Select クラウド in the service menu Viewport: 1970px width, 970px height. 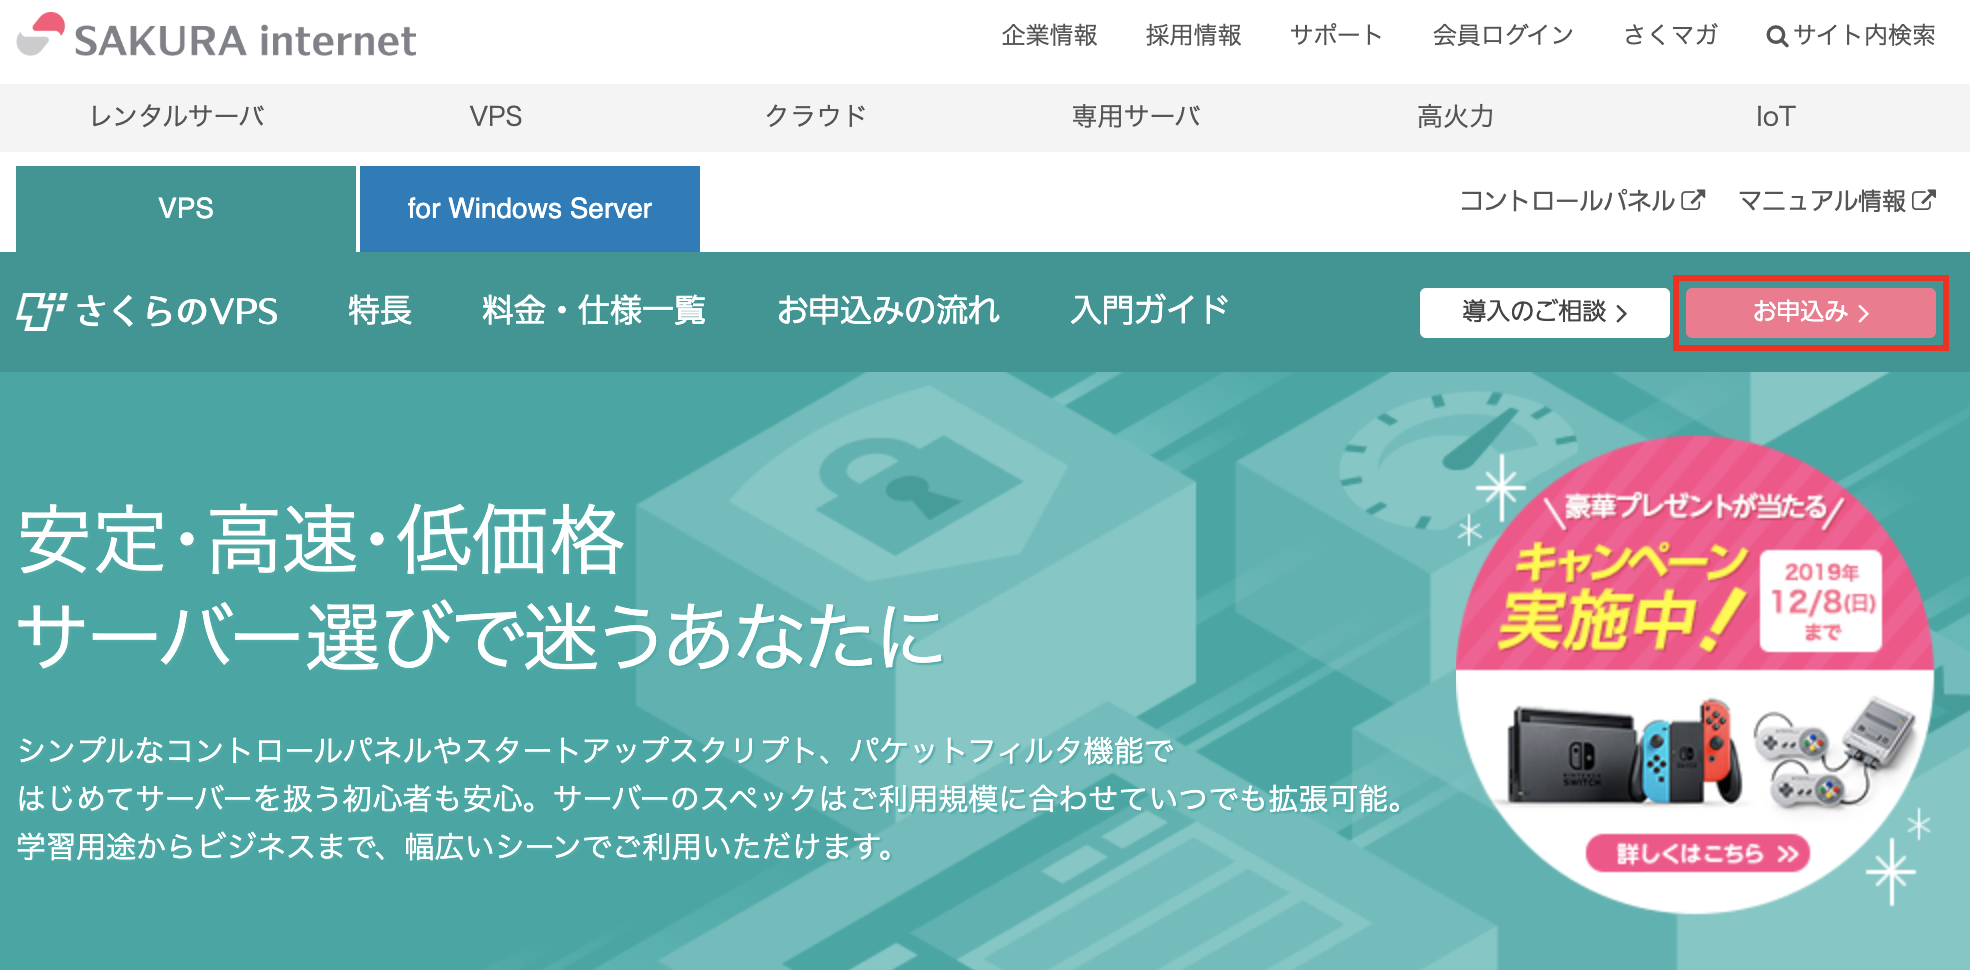click(x=816, y=116)
